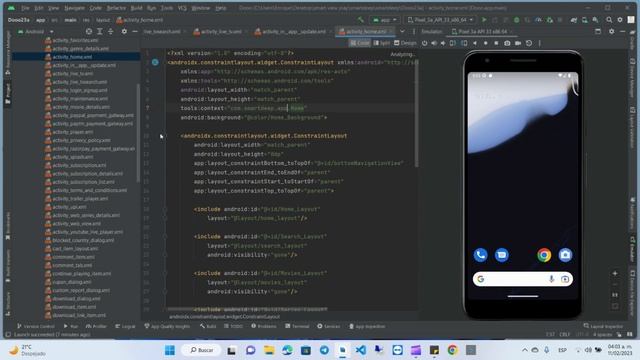Viewport: 640px width, 360px height.
Task: Open the App Inspection tool window
Action: [x=367, y=326]
